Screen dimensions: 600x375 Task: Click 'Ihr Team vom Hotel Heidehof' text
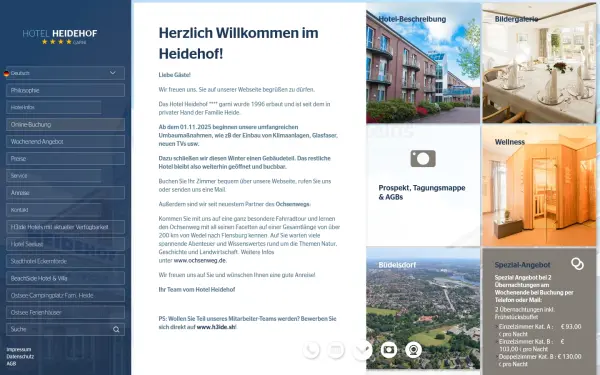197,290
